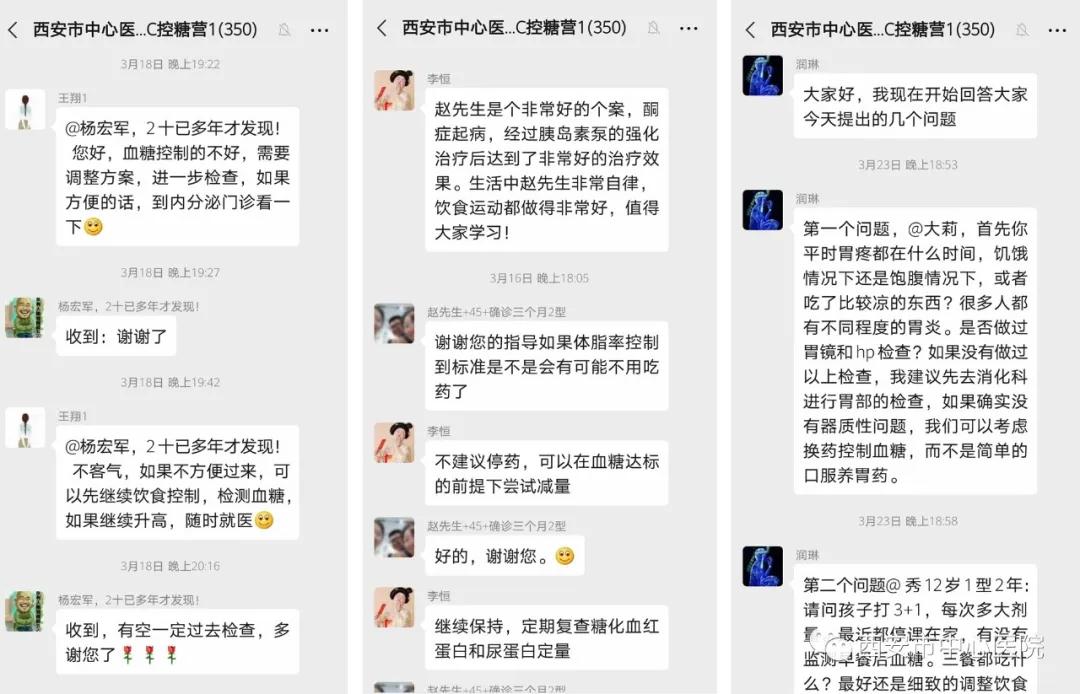Open 杨宏军 avatar beside 收到：谢谢了
Screen dimensions: 1080x694
click(x=25, y=317)
